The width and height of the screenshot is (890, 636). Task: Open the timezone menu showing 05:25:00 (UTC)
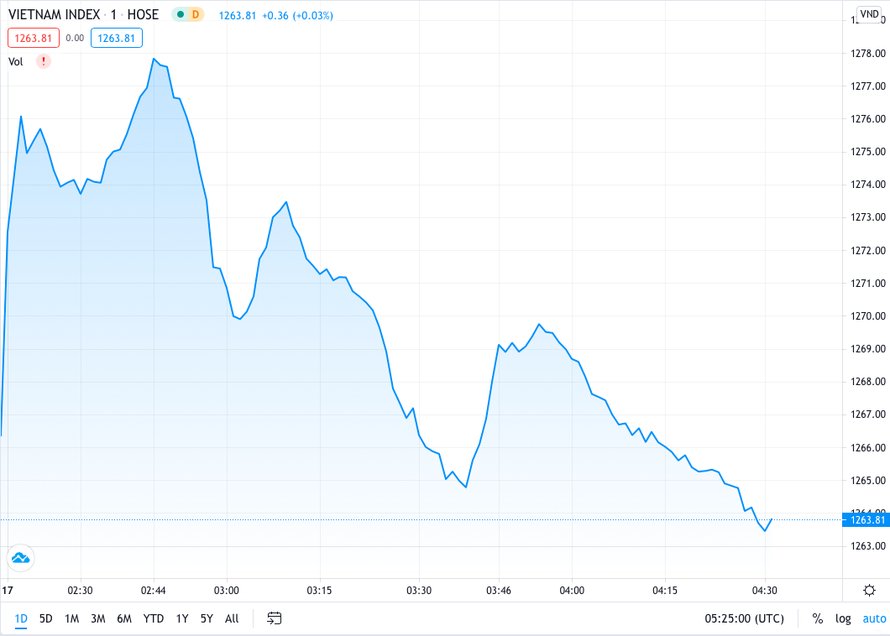(744, 619)
